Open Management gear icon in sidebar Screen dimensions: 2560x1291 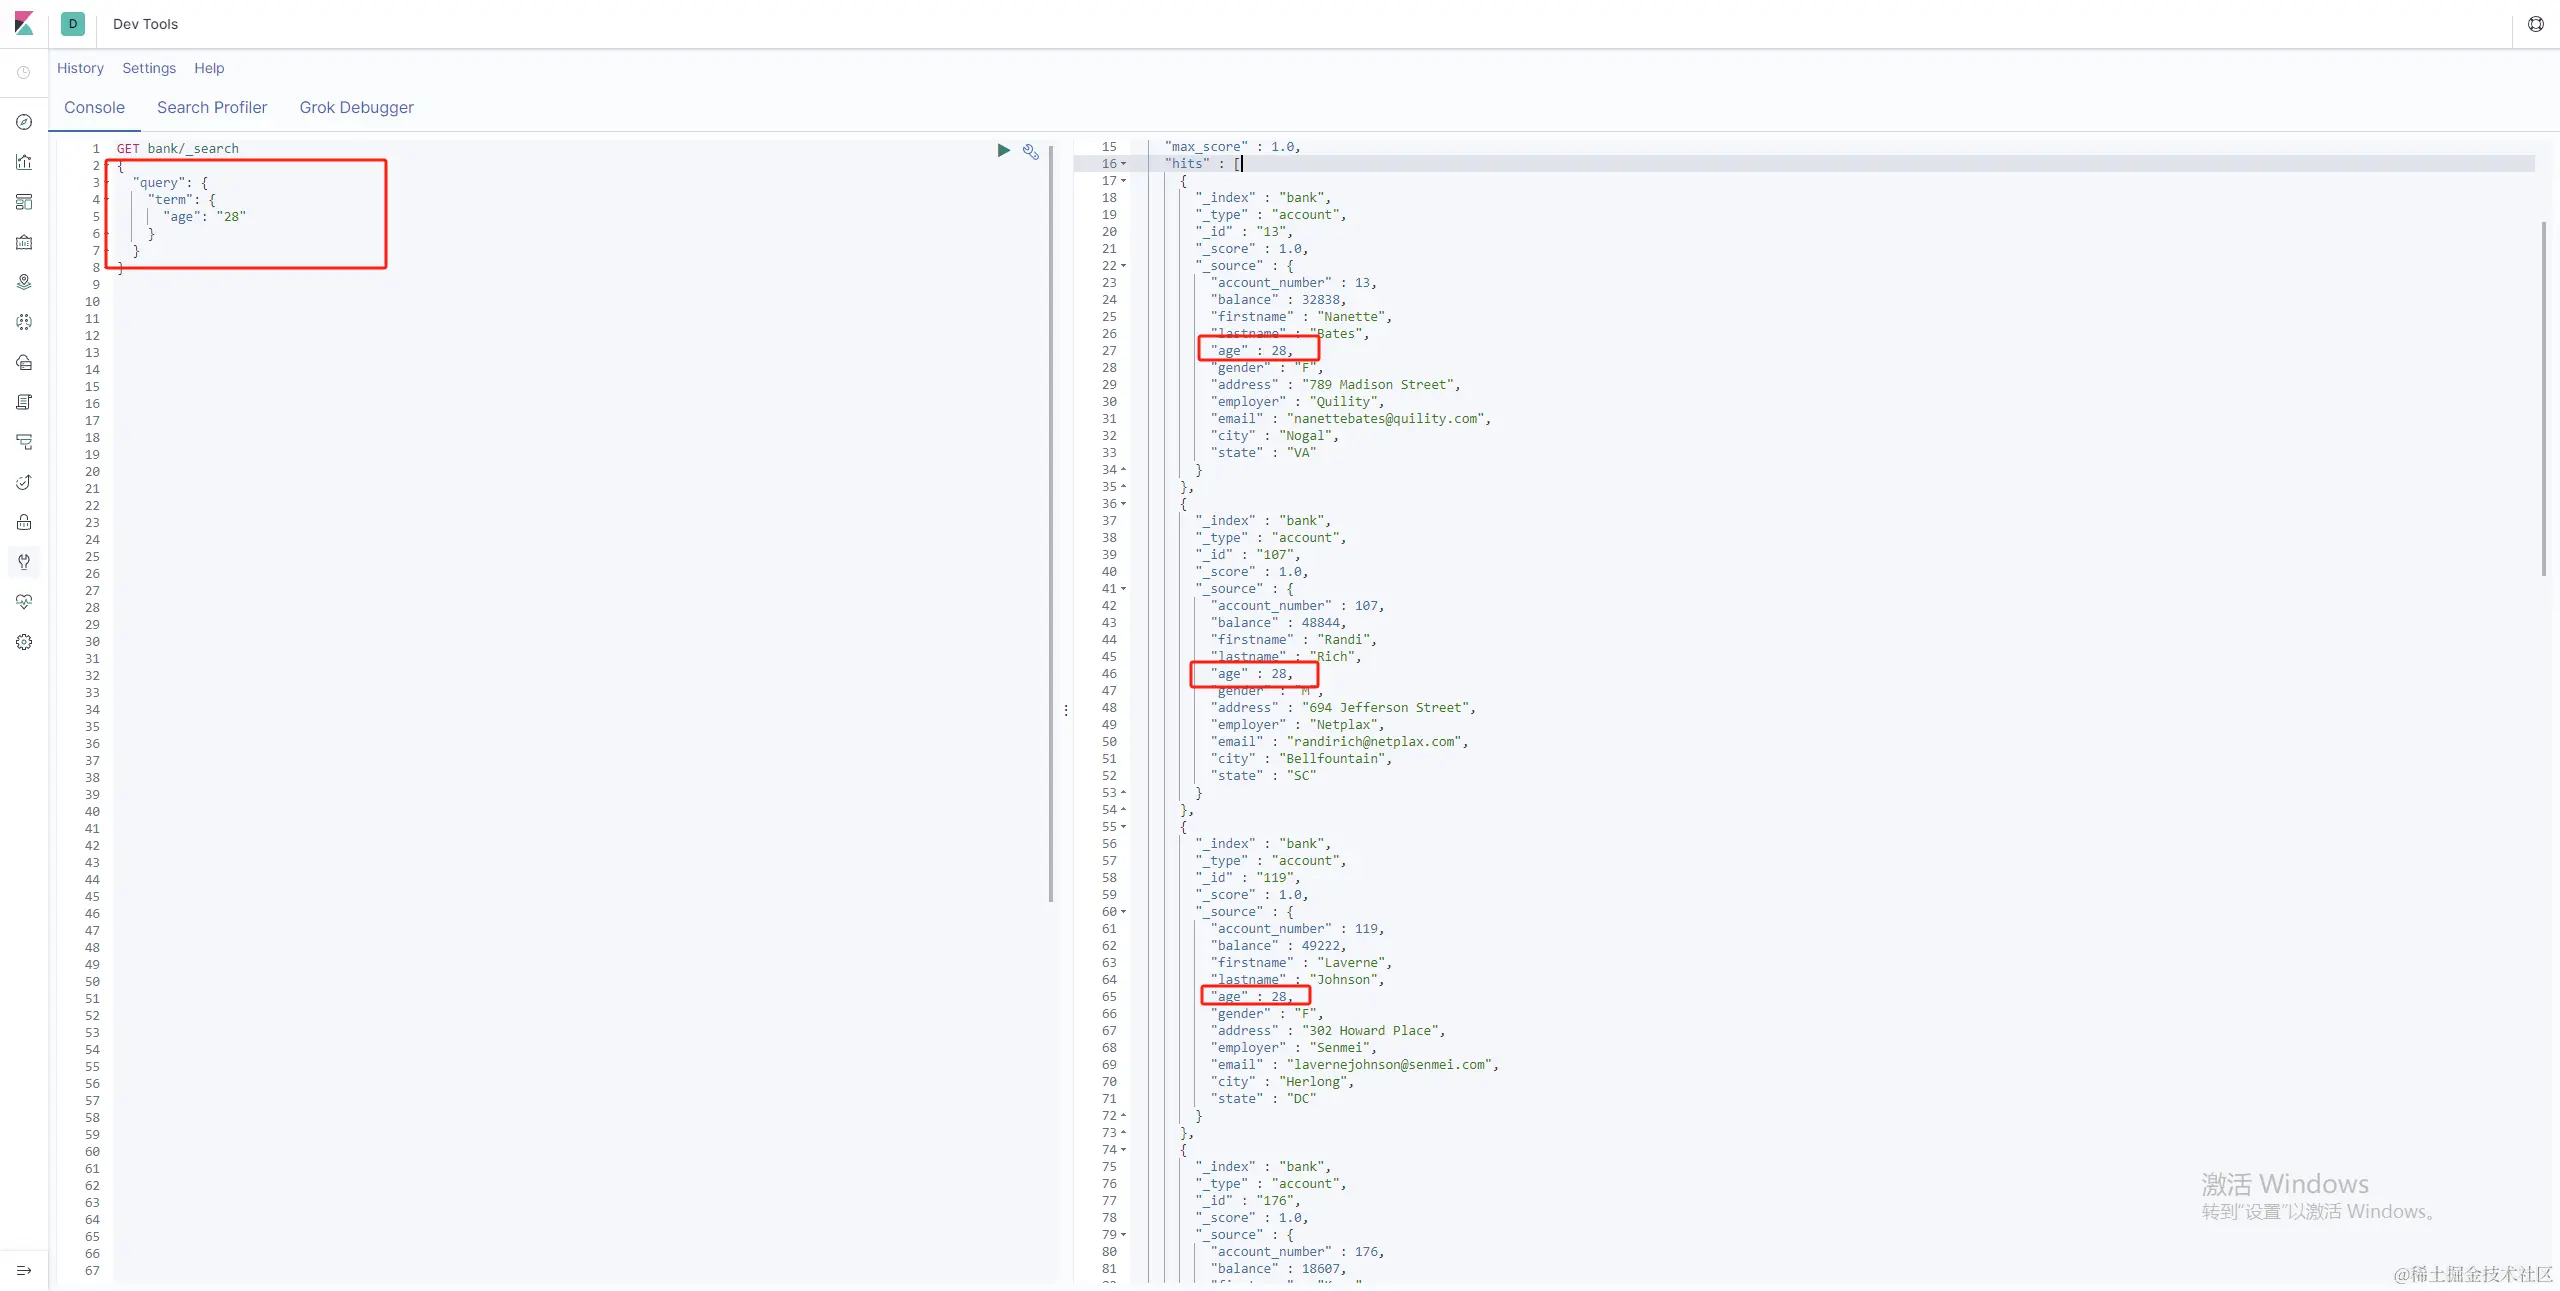(24, 642)
